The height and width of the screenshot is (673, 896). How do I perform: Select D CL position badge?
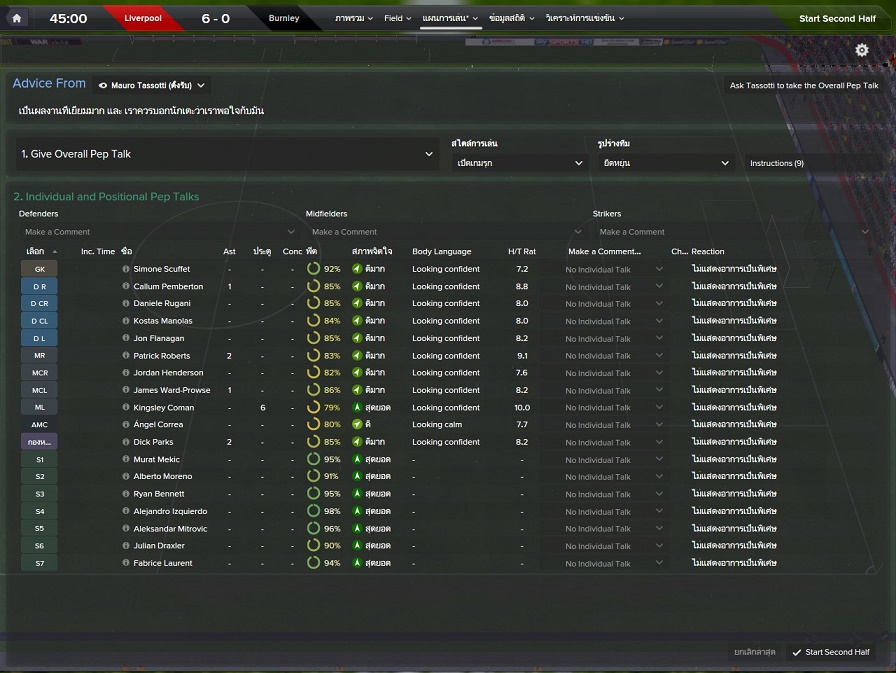[39, 321]
